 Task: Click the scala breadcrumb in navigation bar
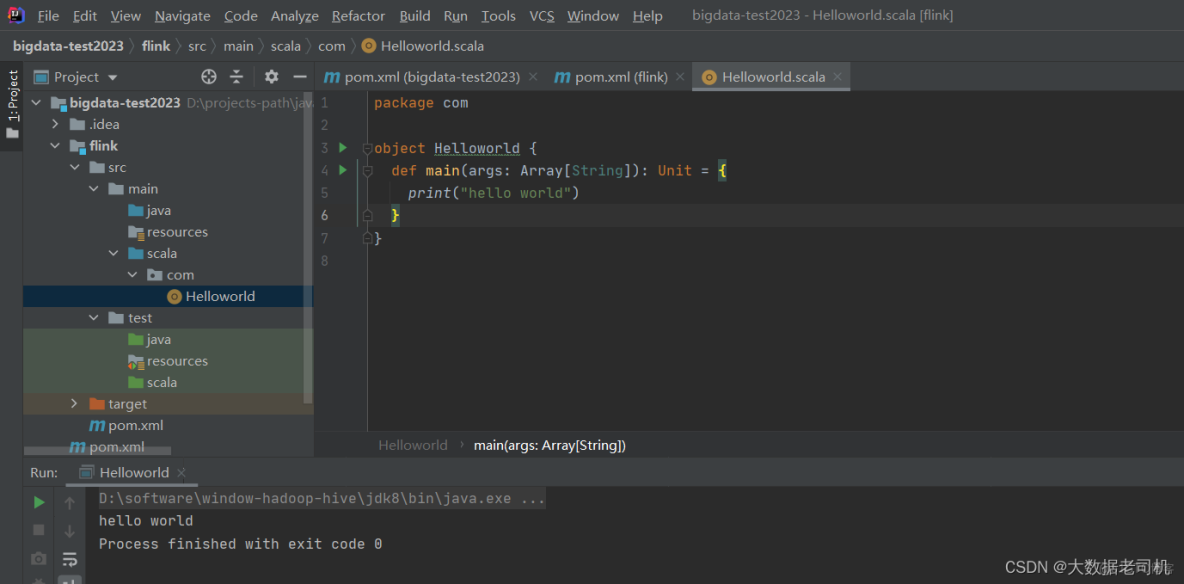(x=285, y=46)
